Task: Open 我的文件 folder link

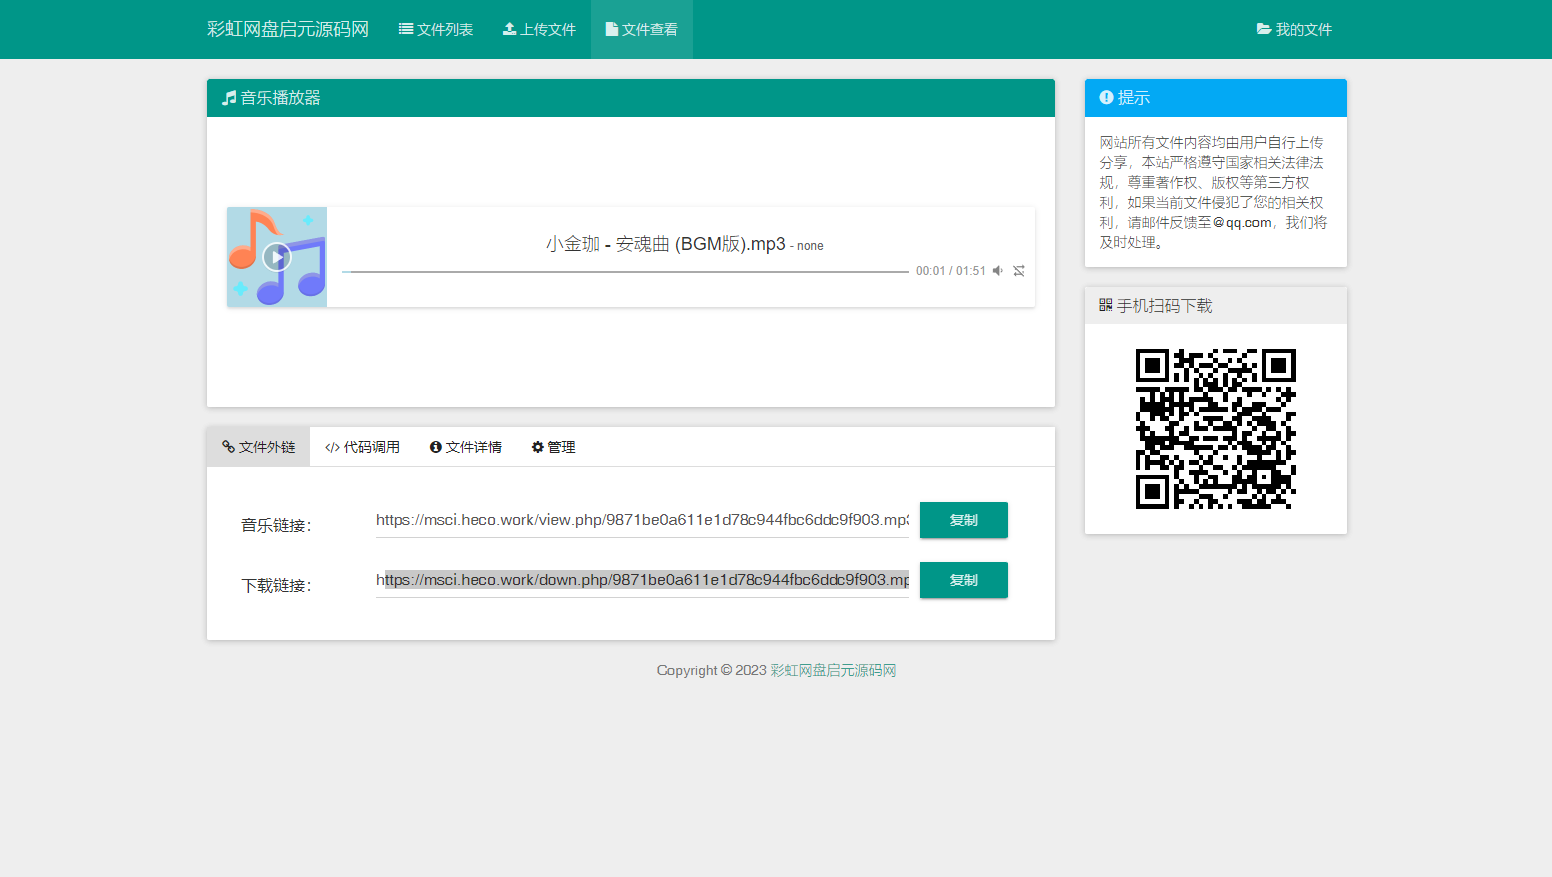Action: coord(1294,30)
